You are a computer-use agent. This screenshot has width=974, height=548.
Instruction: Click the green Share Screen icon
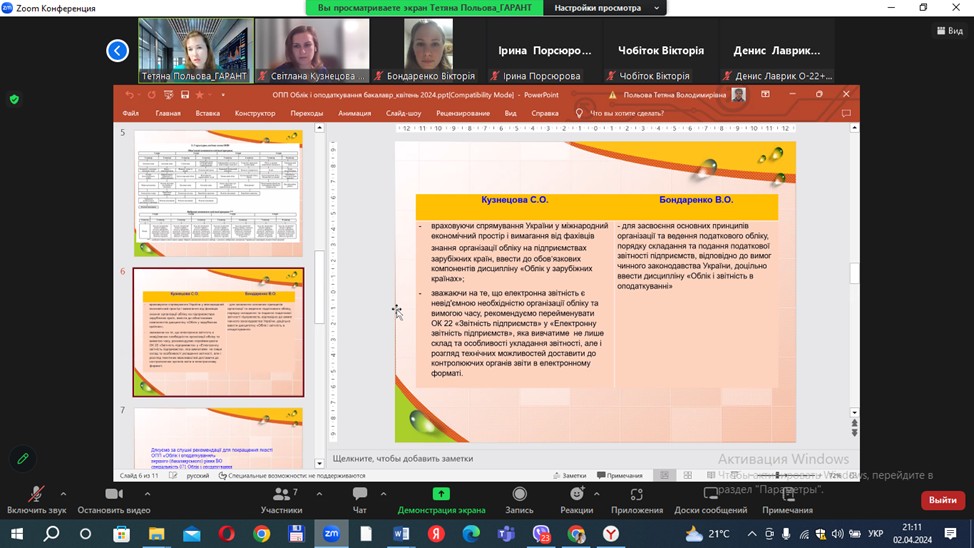pyautogui.click(x=441, y=494)
